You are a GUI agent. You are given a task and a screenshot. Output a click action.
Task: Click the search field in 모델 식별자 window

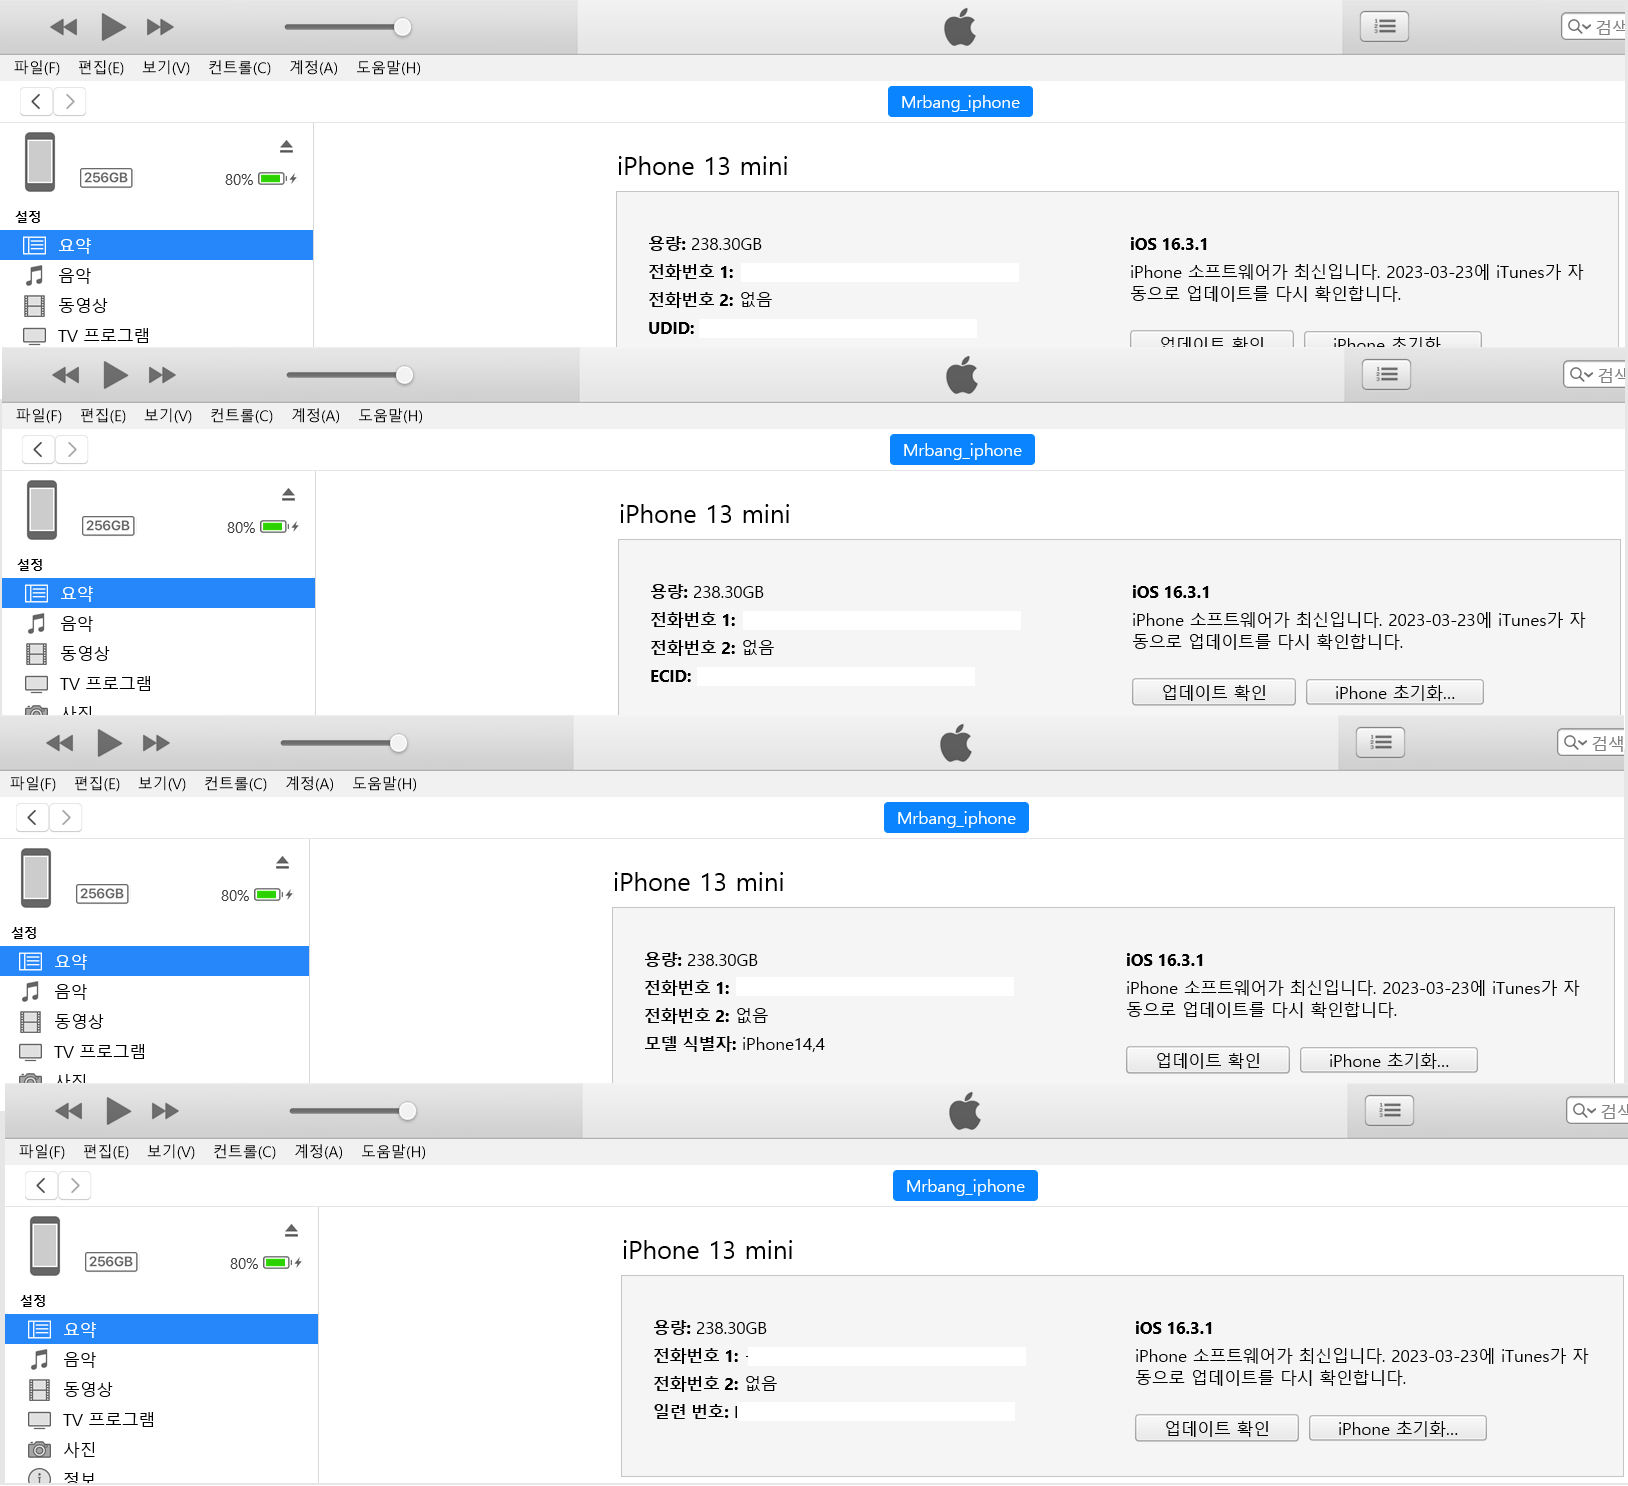point(1590,743)
